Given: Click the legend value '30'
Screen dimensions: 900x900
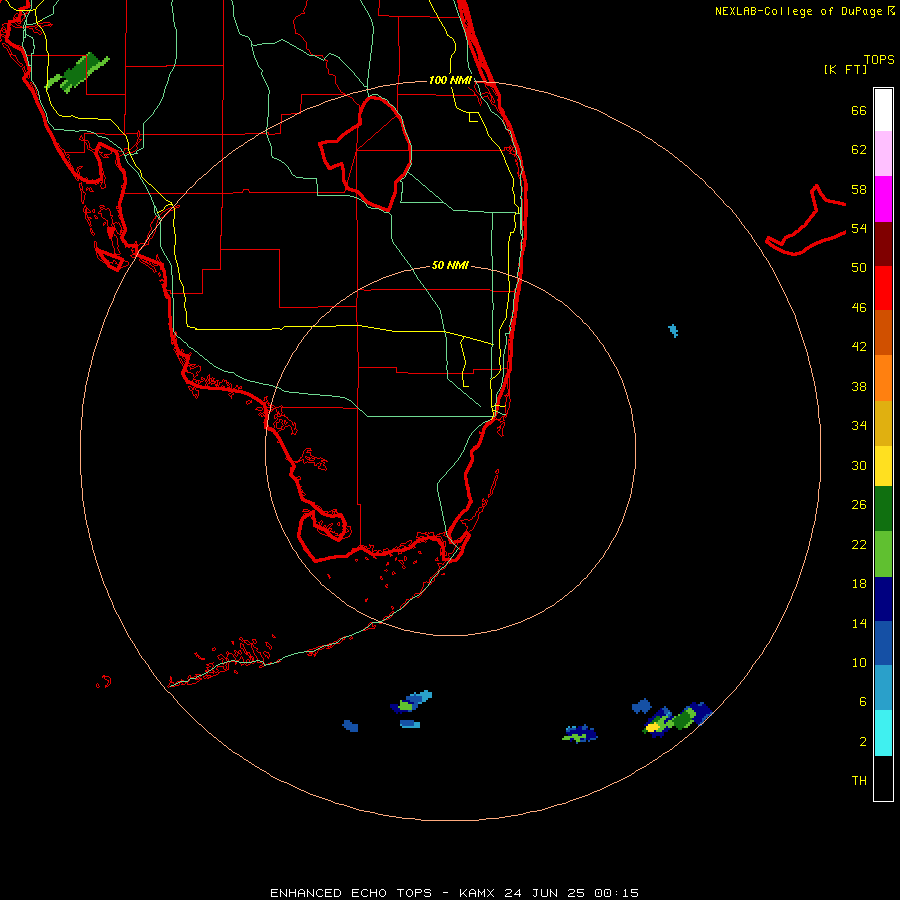Looking at the screenshot, I should tap(859, 465).
